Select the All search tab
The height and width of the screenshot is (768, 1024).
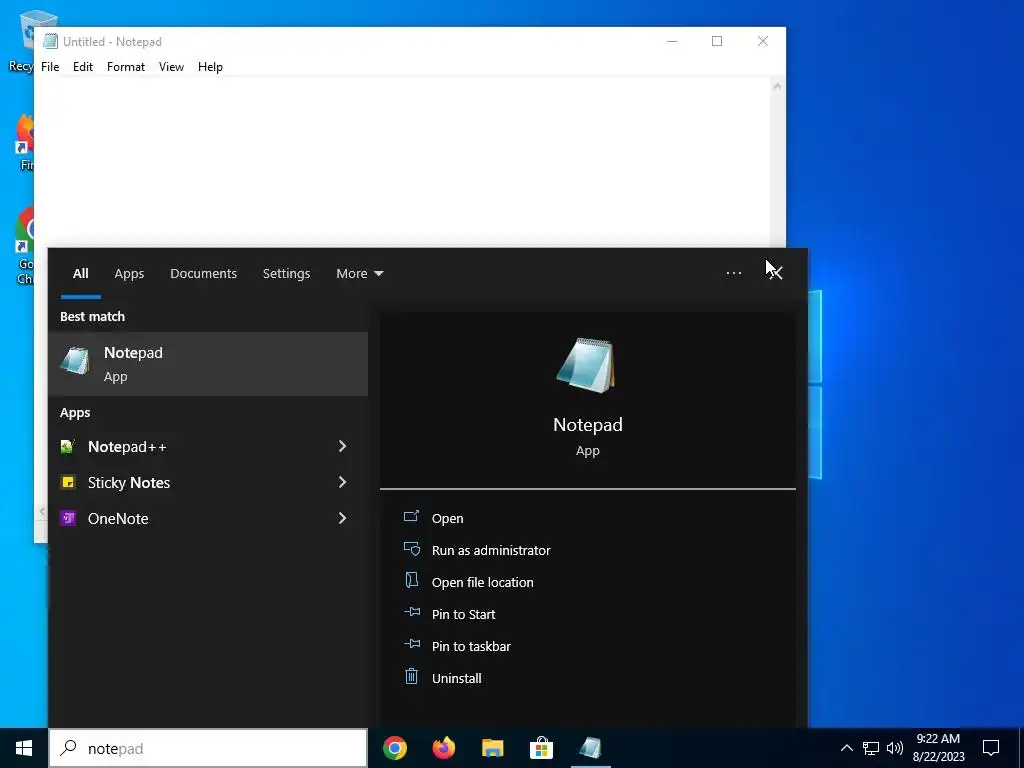pyautogui.click(x=80, y=274)
